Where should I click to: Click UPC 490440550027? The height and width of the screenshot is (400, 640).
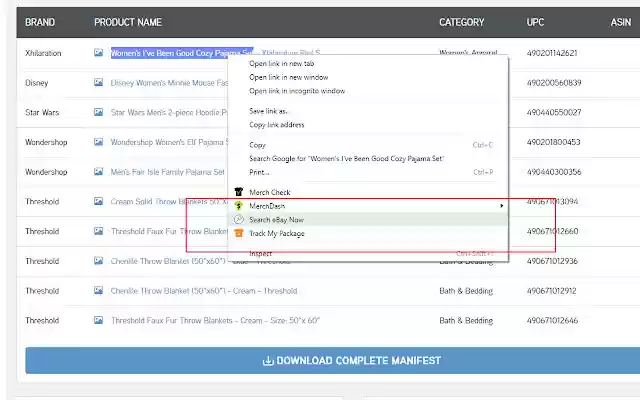click(554, 112)
